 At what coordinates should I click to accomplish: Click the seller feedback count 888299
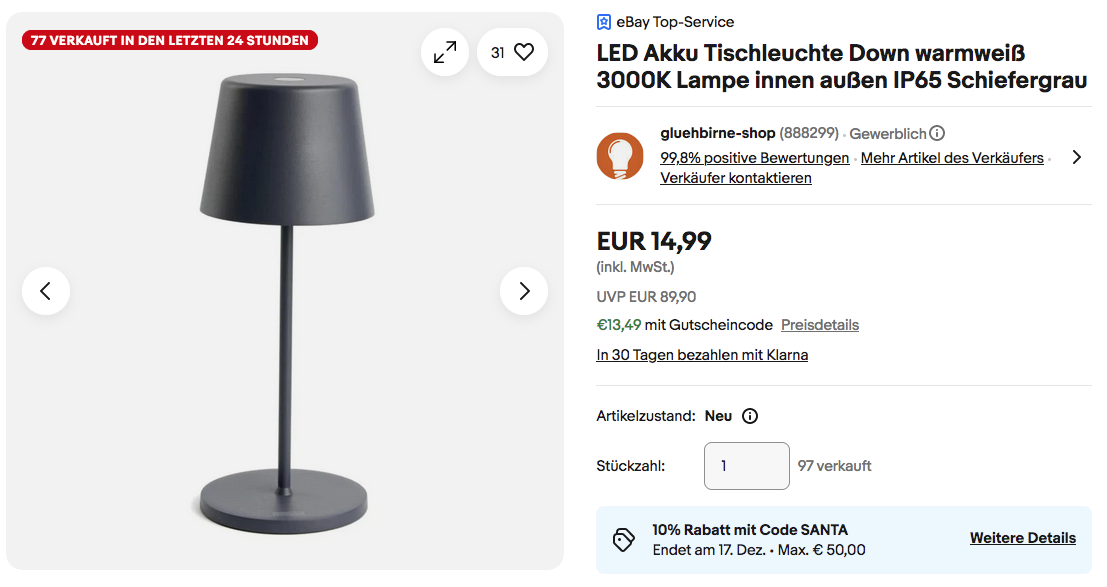[809, 133]
